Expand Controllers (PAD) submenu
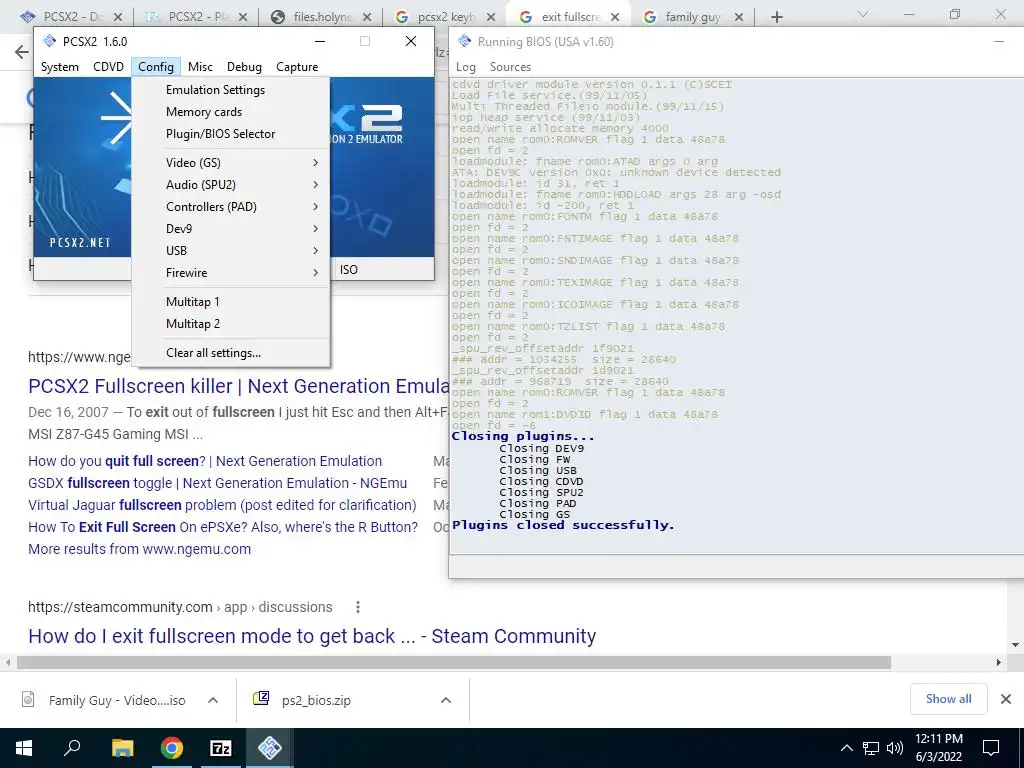This screenshot has height=768, width=1024. pyautogui.click(x=231, y=207)
